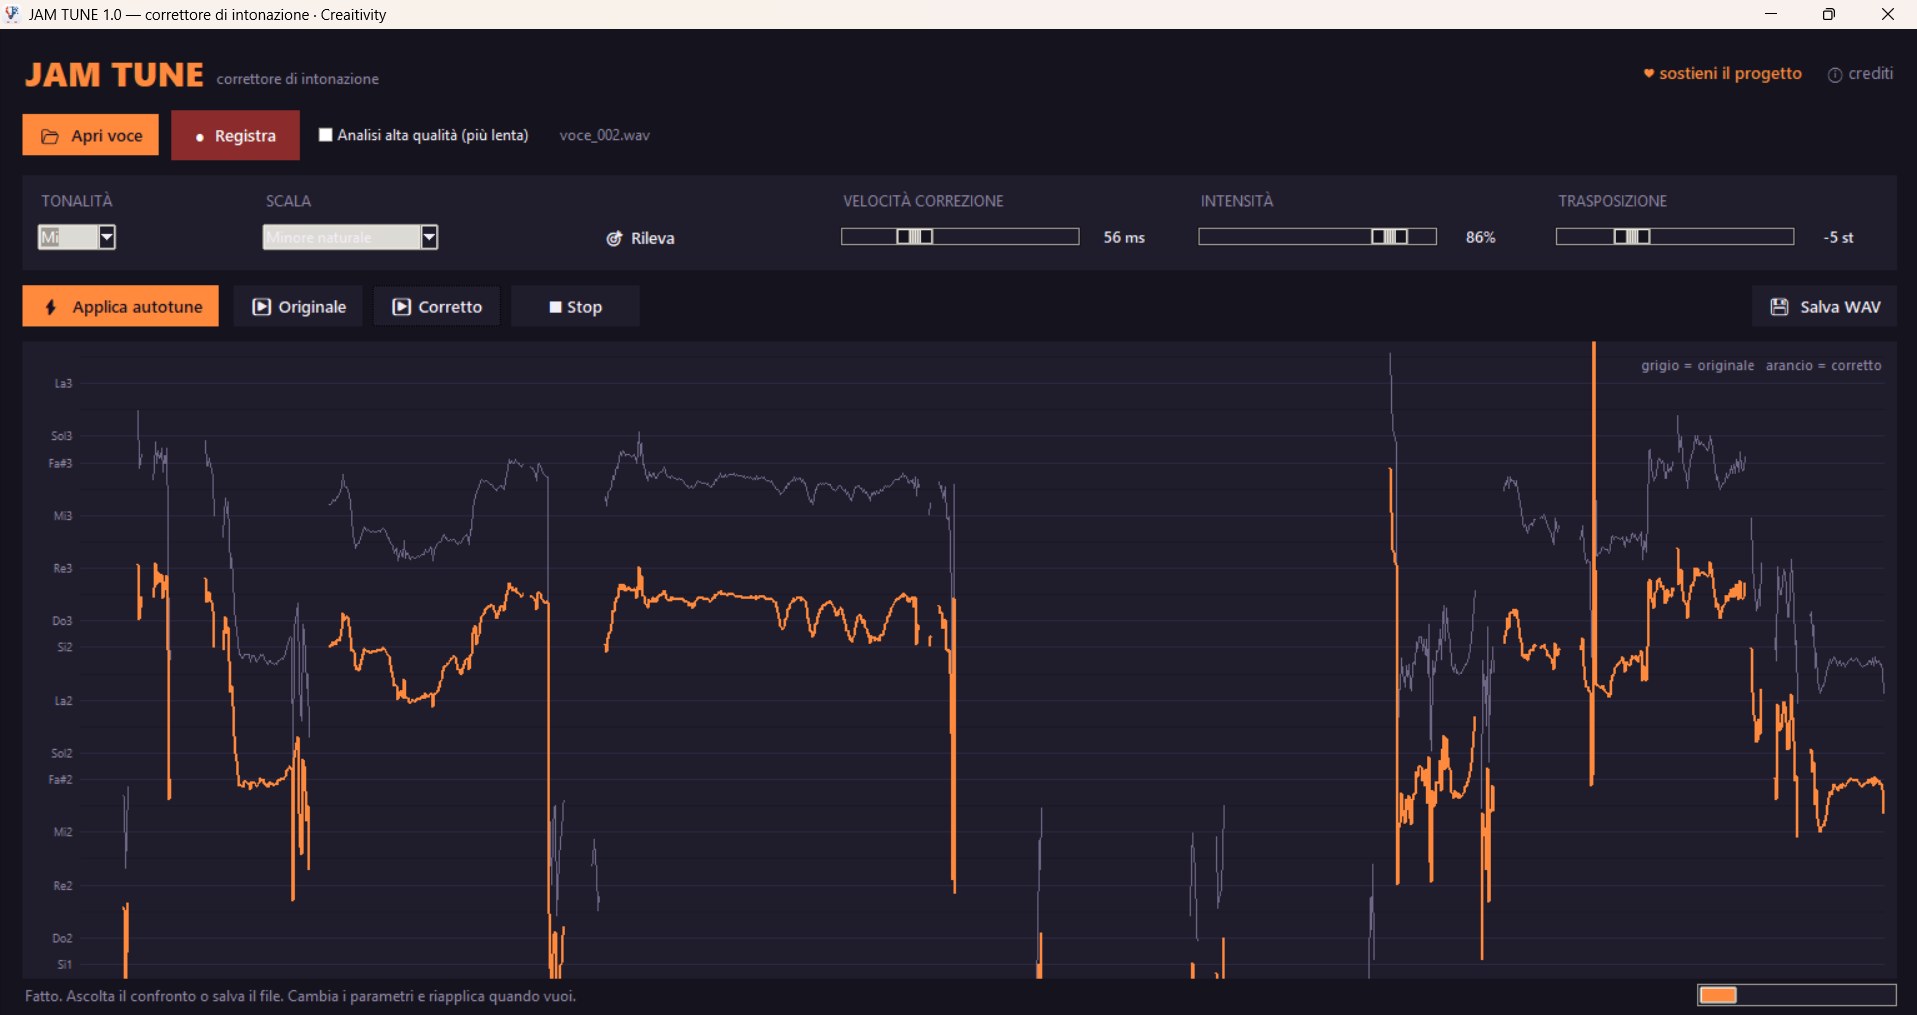Click the arancio = corretto legend text
This screenshot has width=1917, height=1015.
(1823, 366)
